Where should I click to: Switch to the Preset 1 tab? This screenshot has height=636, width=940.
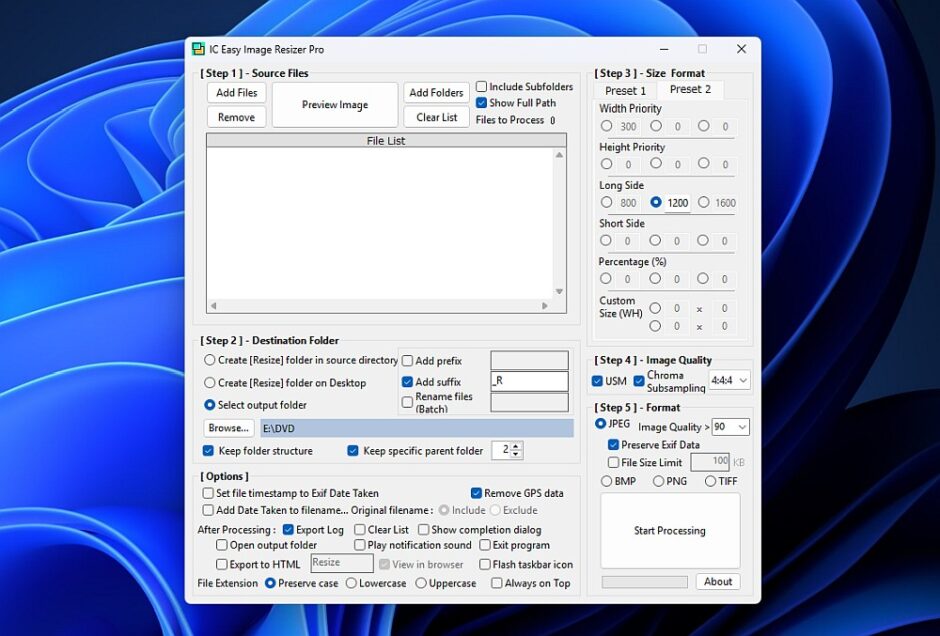click(x=626, y=91)
